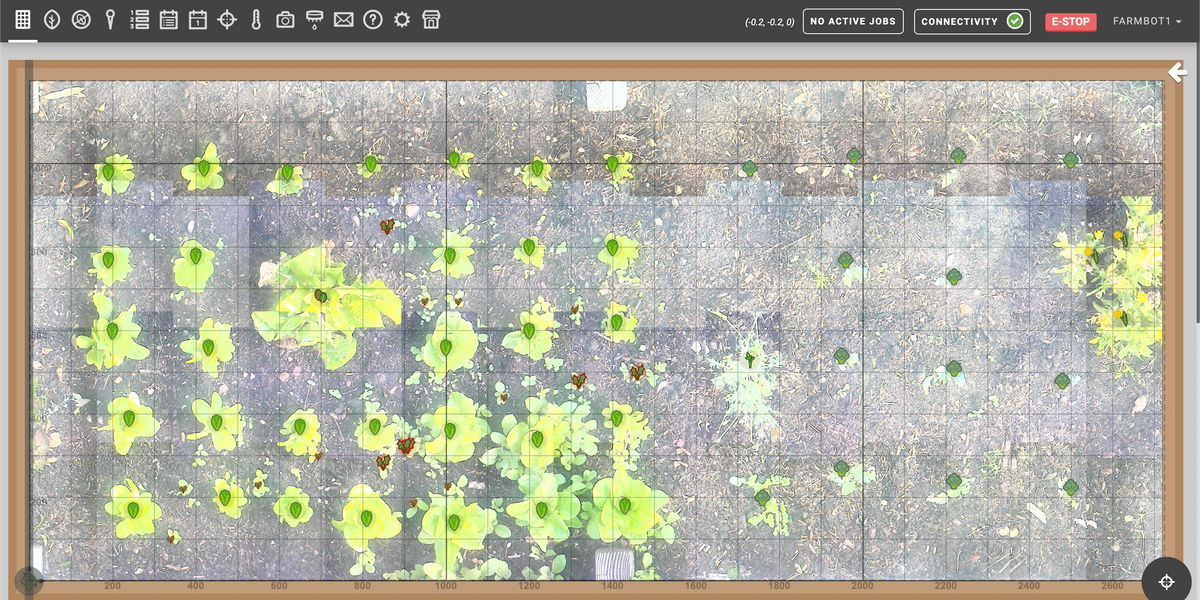The width and height of the screenshot is (1200, 600).
Task: Open the CONNECTIVITY status button
Action: [972, 21]
